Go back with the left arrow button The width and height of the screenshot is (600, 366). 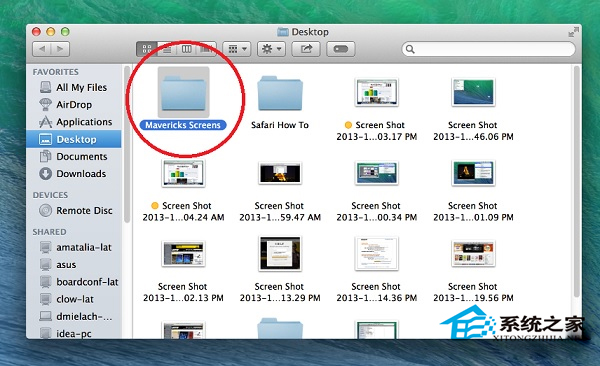pyautogui.click(x=42, y=49)
